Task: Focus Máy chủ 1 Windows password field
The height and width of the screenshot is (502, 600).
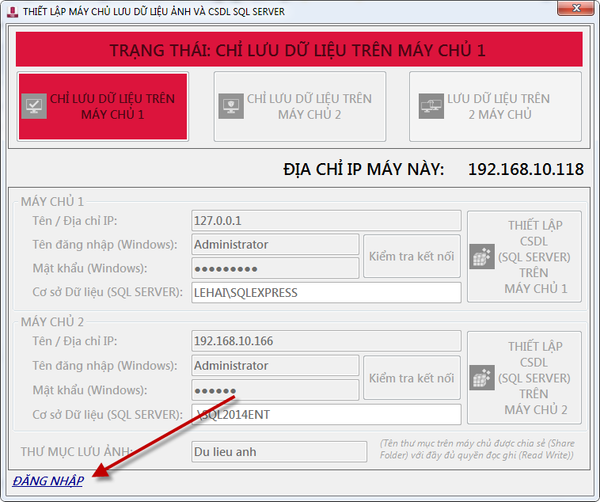Action: point(275,268)
